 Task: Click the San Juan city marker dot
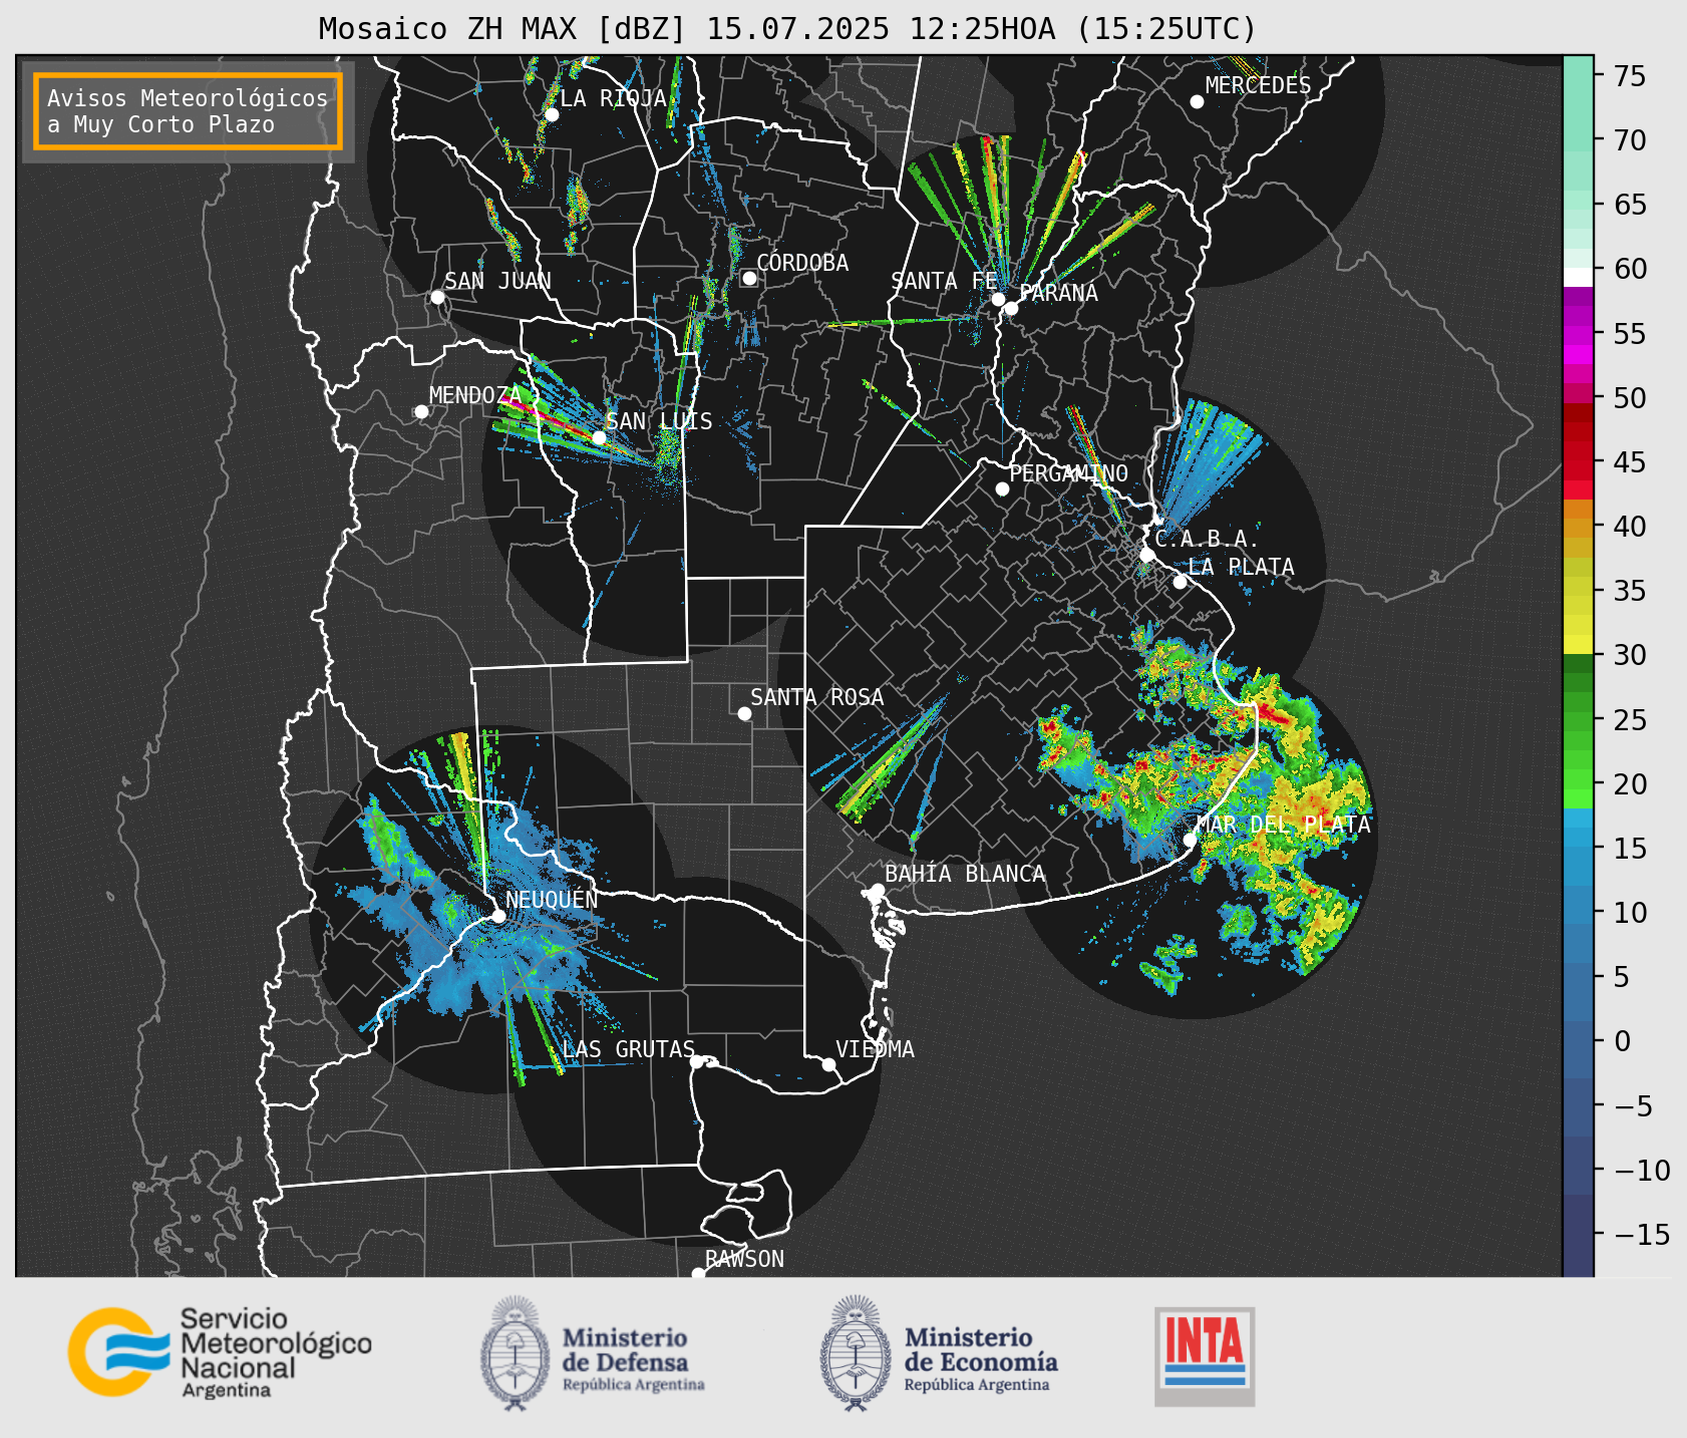pos(437,297)
